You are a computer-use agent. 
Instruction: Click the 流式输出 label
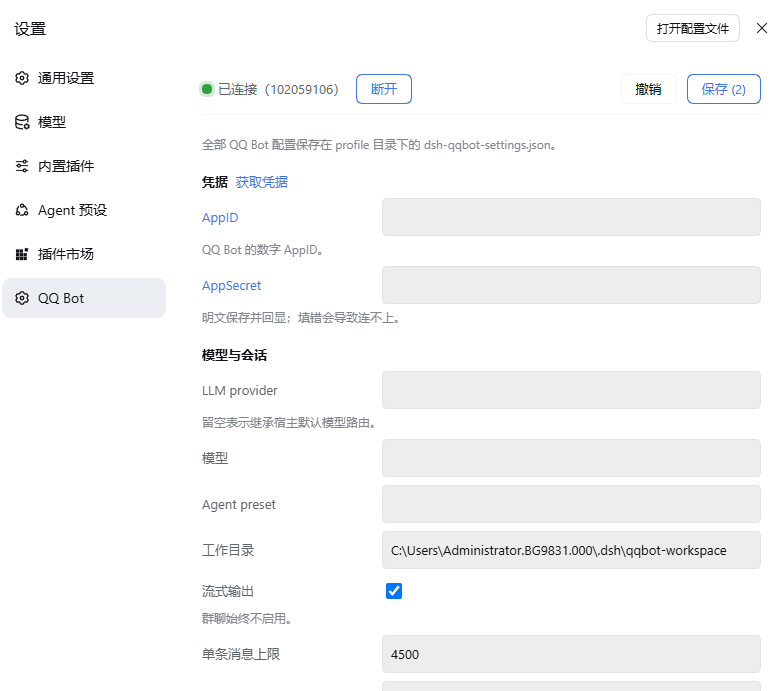pos(228,591)
